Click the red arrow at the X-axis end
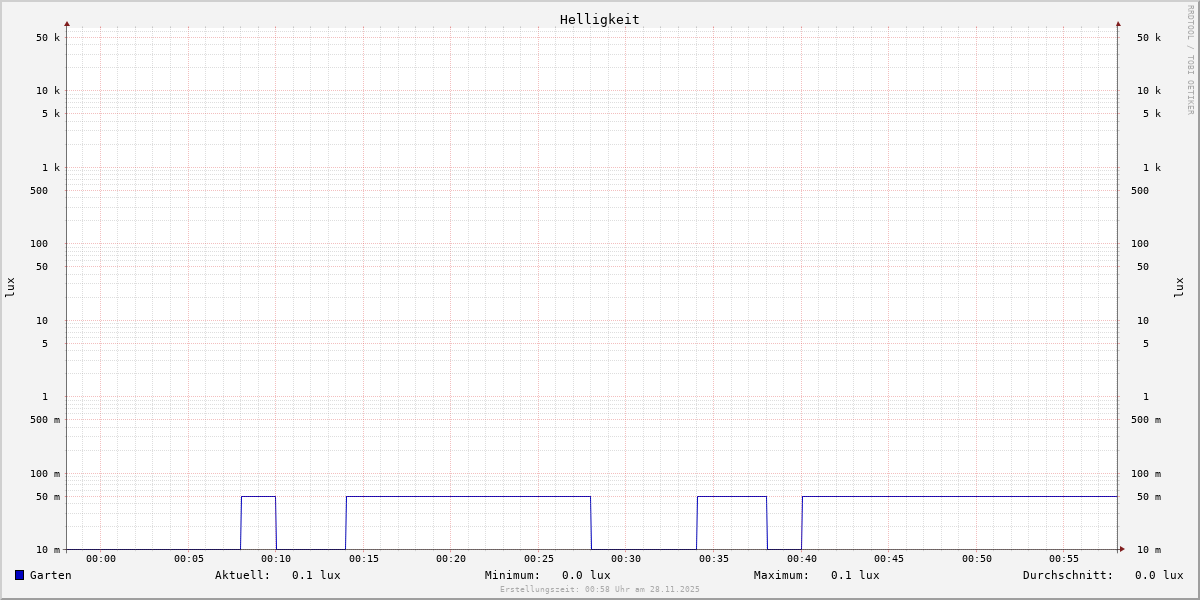Viewport: 1200px width, 600px height. pyautogui.click(x=1122, y=549)
